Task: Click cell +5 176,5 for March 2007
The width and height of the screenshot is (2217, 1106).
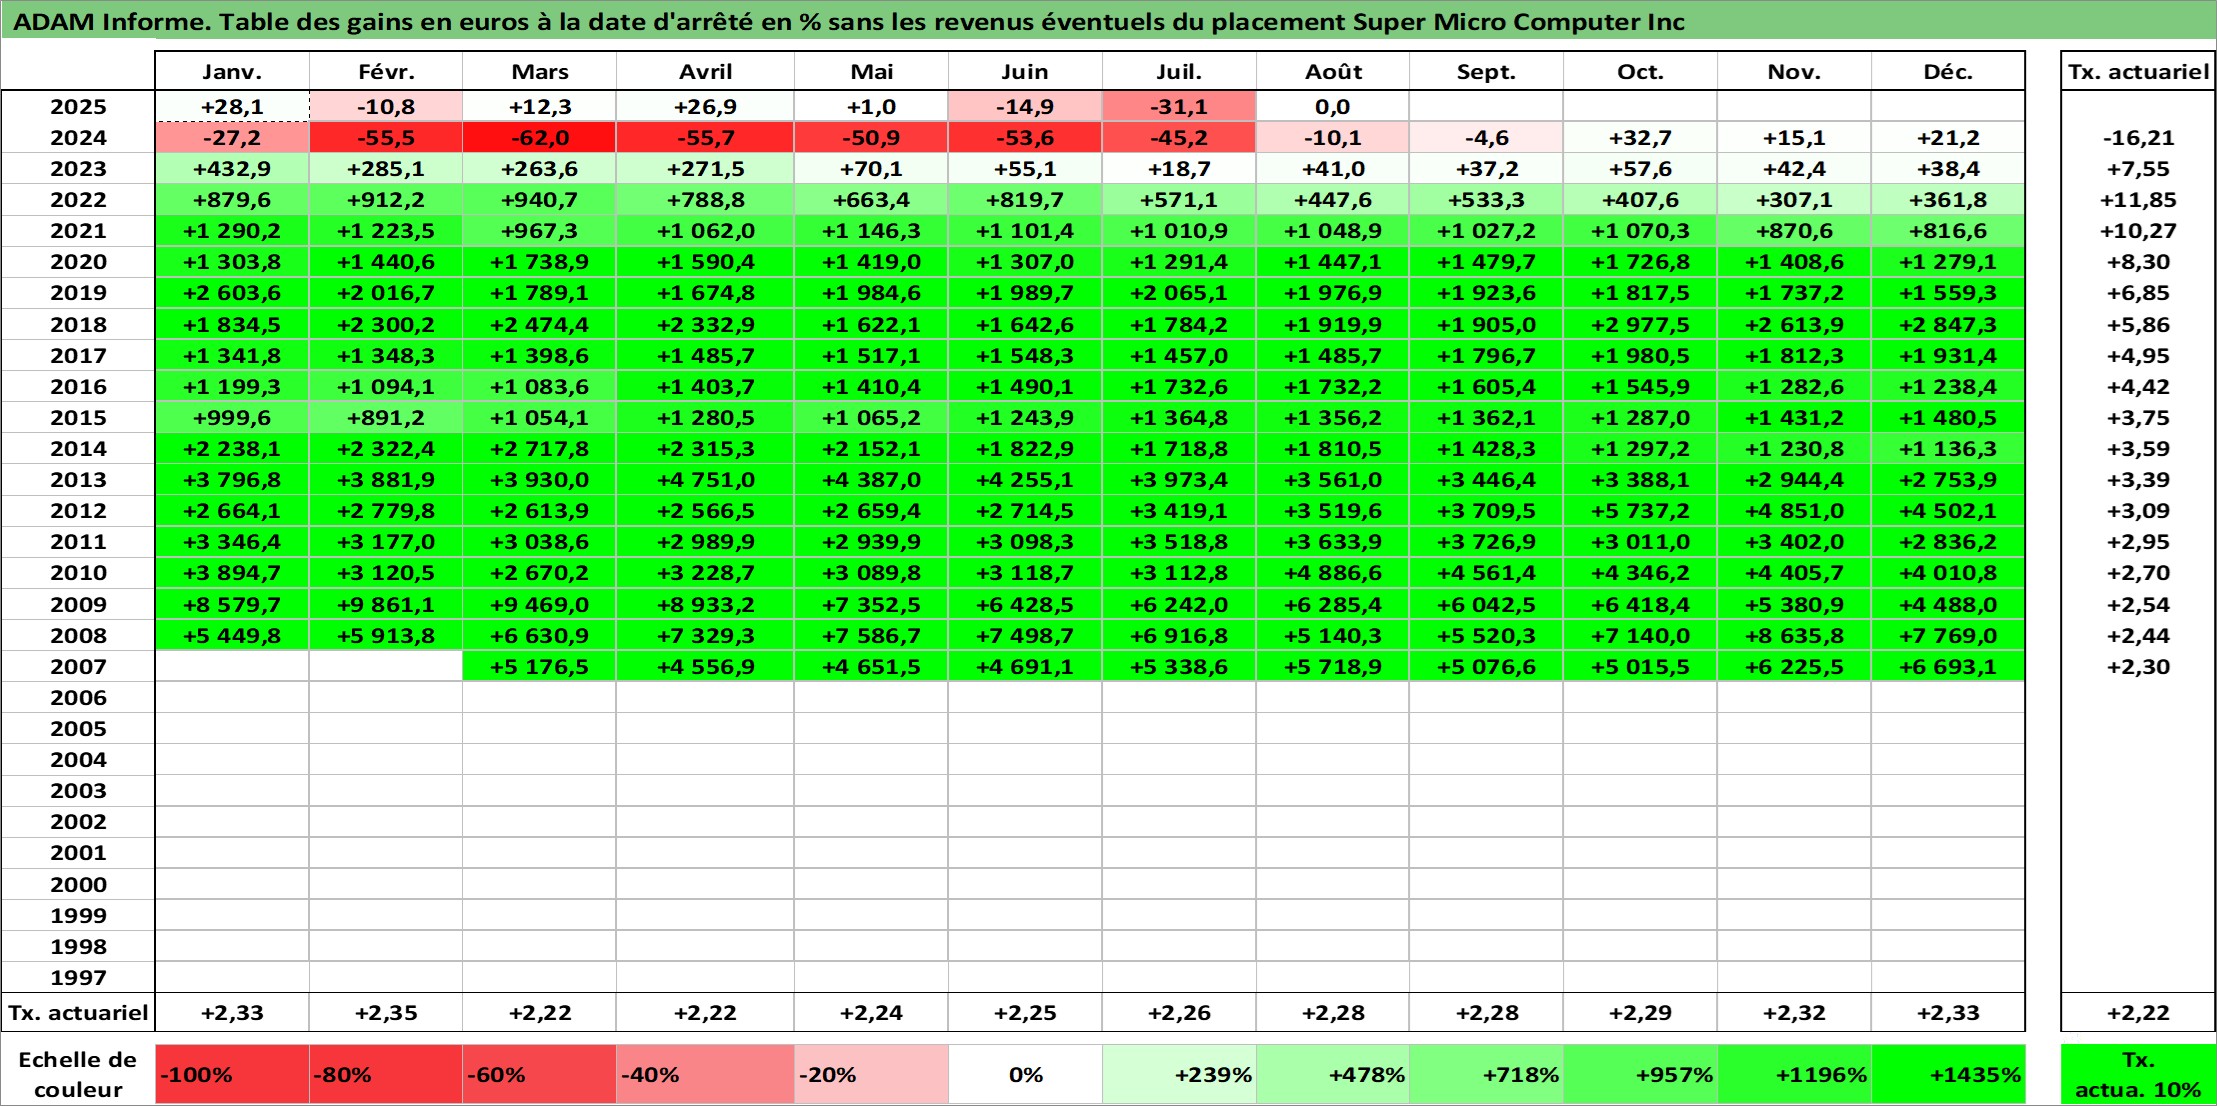Action: point(540,667)
